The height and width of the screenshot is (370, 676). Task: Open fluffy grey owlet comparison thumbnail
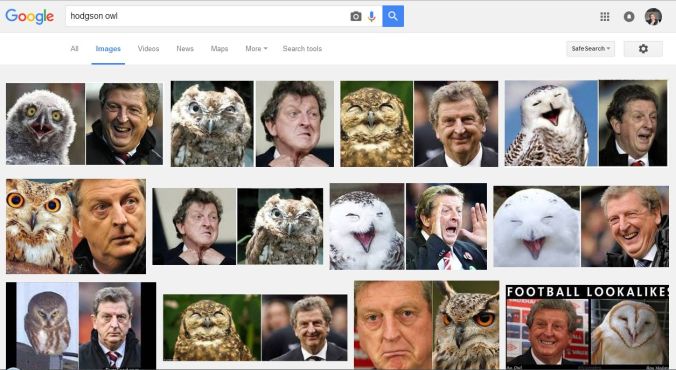point(84,124)
